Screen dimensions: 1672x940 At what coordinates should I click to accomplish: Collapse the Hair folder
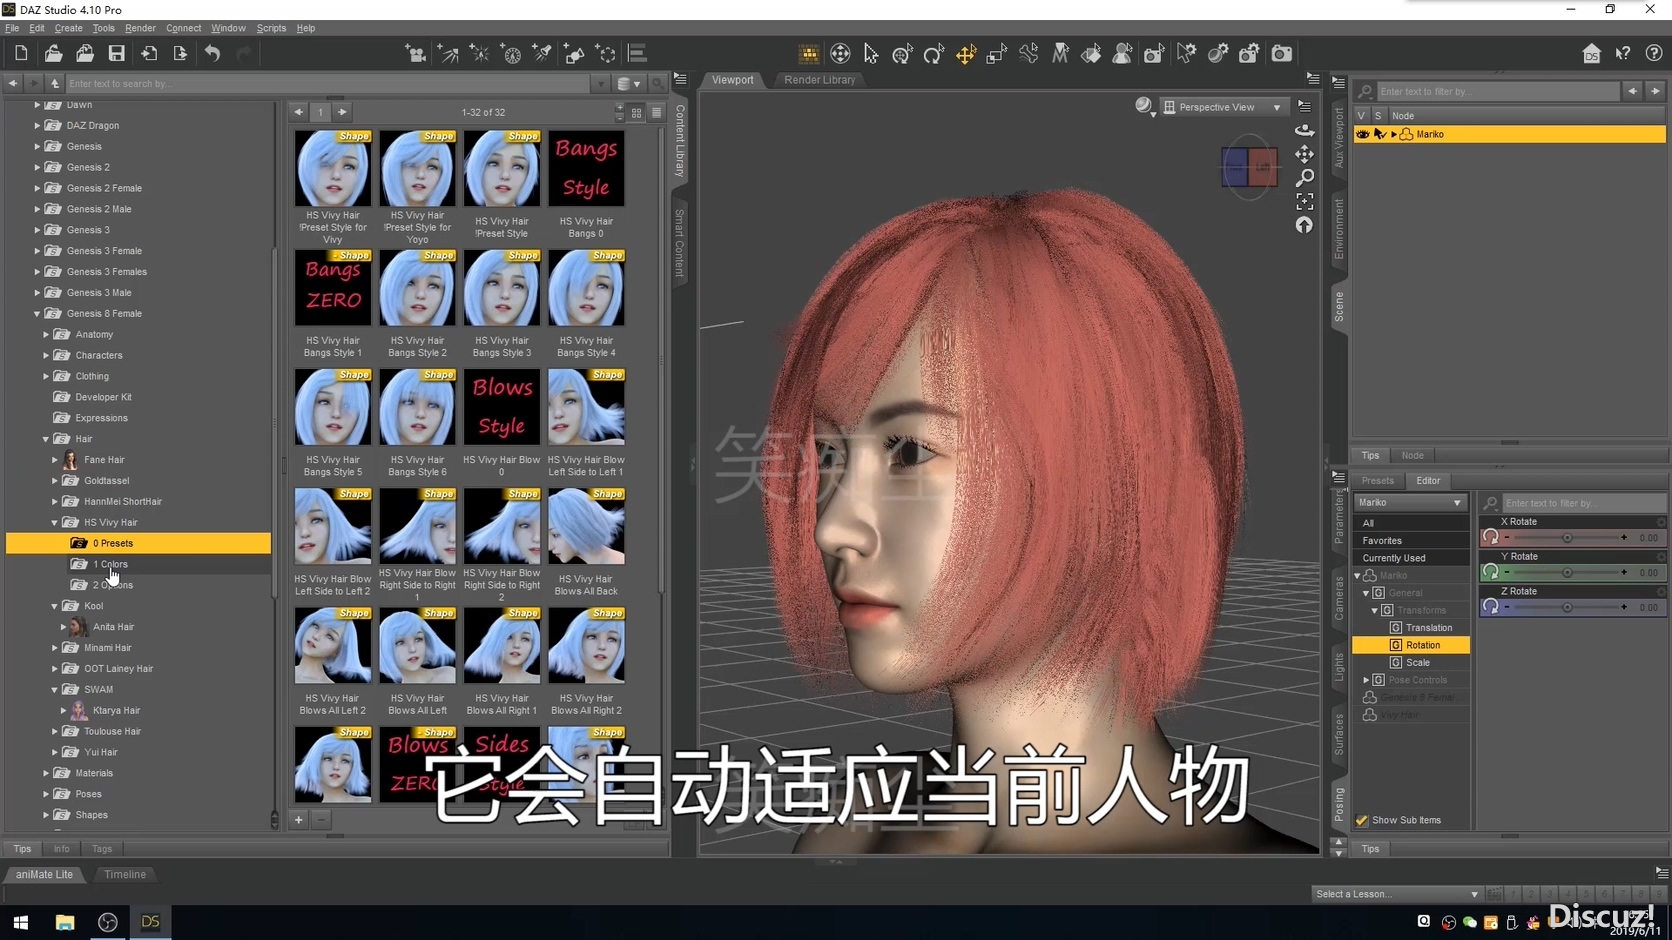coord(46,439)
